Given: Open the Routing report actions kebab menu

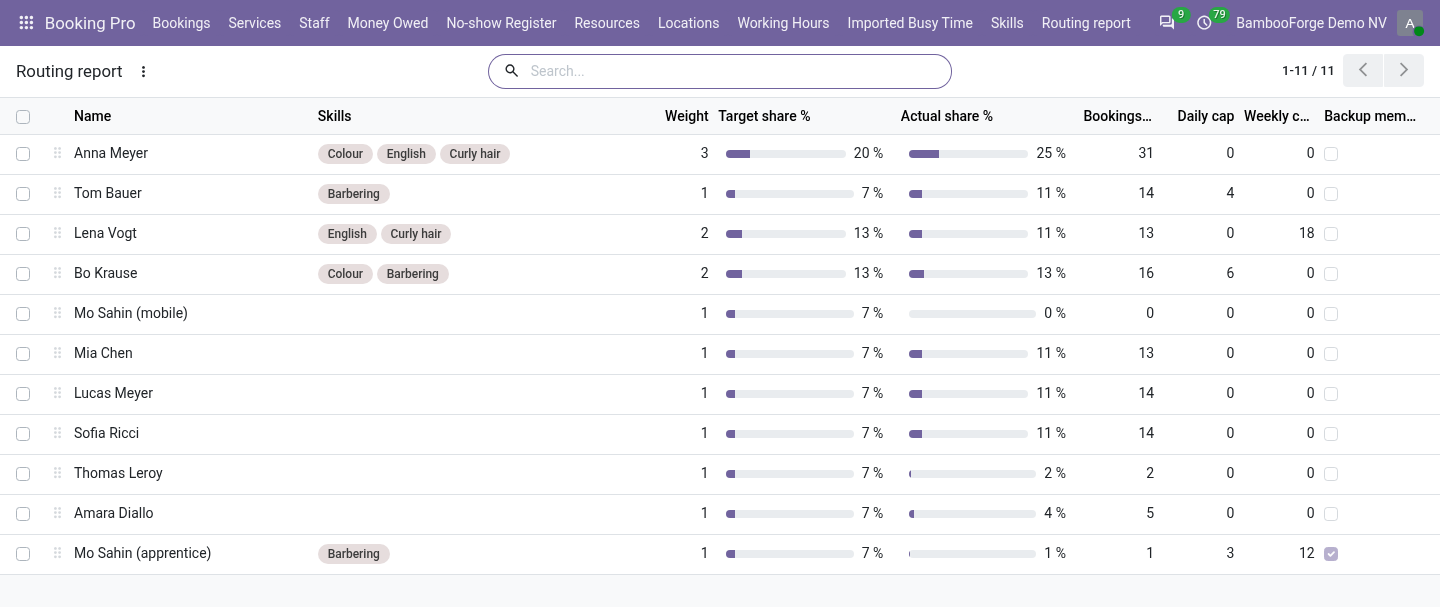Looking at the screenshot, I should coord(143,71).
